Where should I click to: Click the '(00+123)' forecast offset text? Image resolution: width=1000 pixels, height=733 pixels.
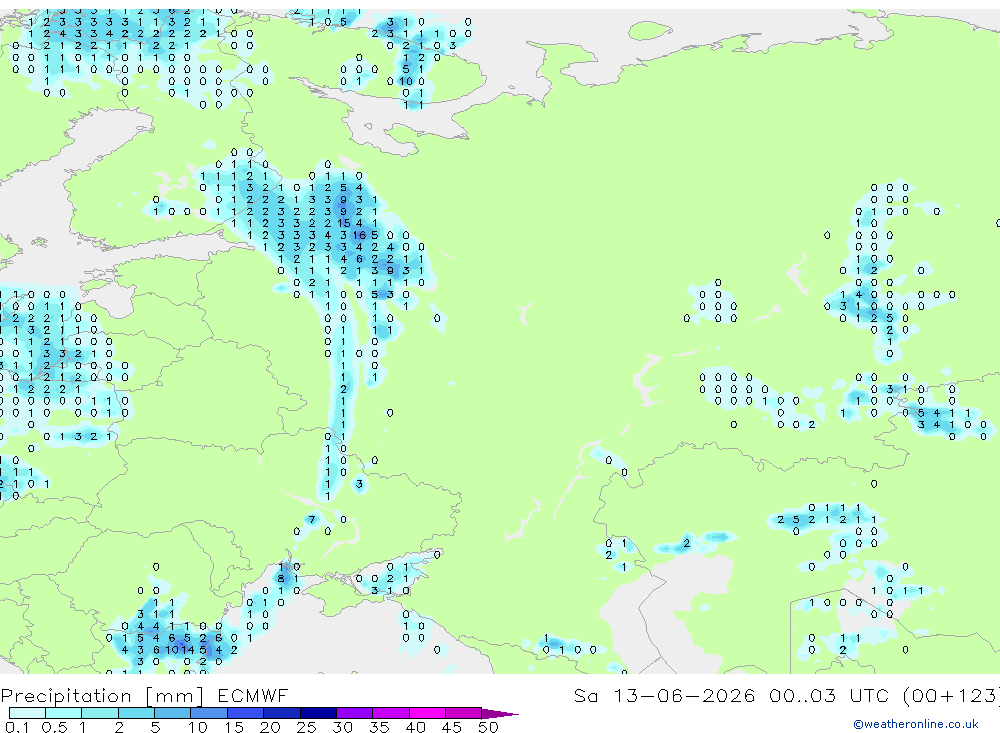coord(951,695)
